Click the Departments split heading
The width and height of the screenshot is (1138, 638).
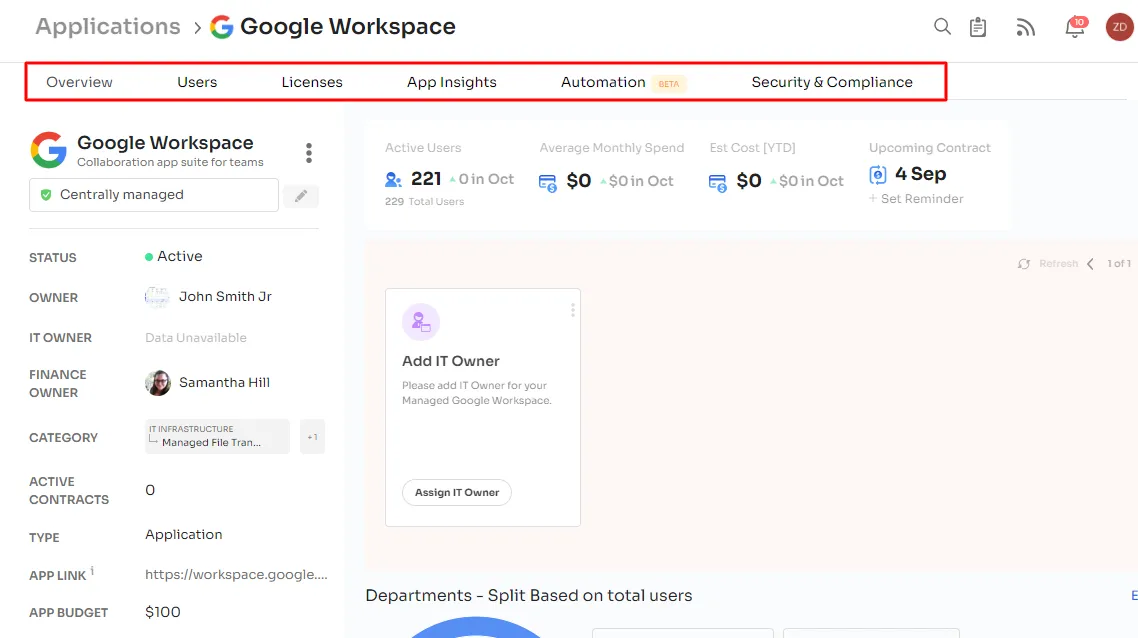click(528, 595)
